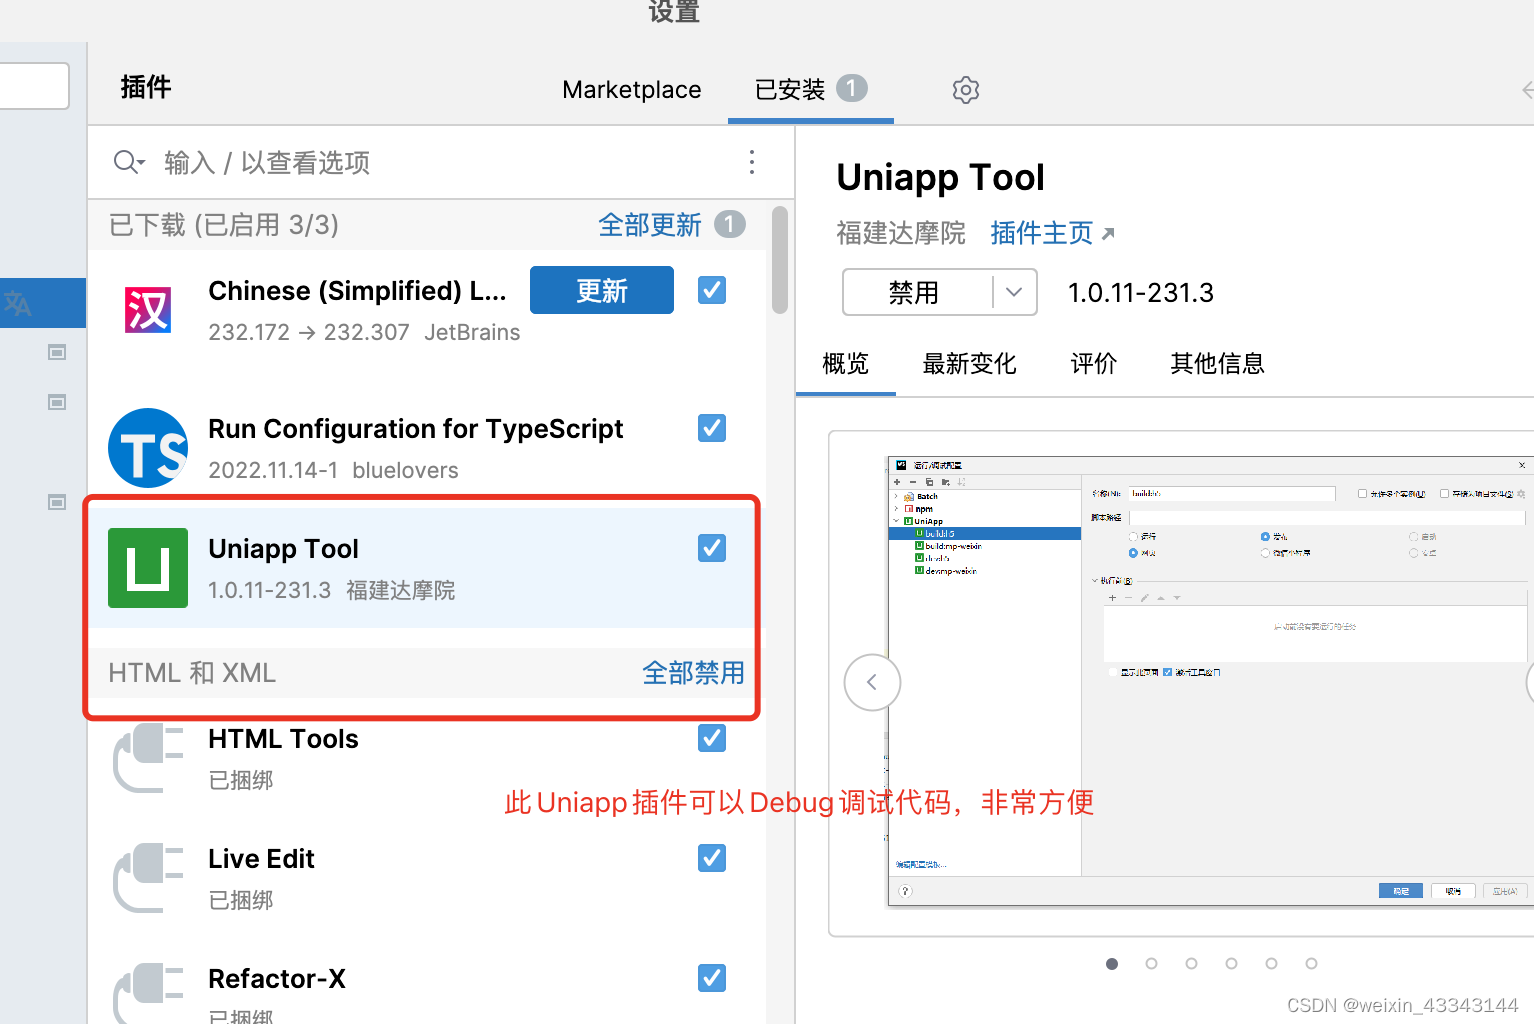The height and width of the screenshot is (1024, 1534).
Task: Click the 已下载 (已启用 3/3) header
Action: (224, 224)
